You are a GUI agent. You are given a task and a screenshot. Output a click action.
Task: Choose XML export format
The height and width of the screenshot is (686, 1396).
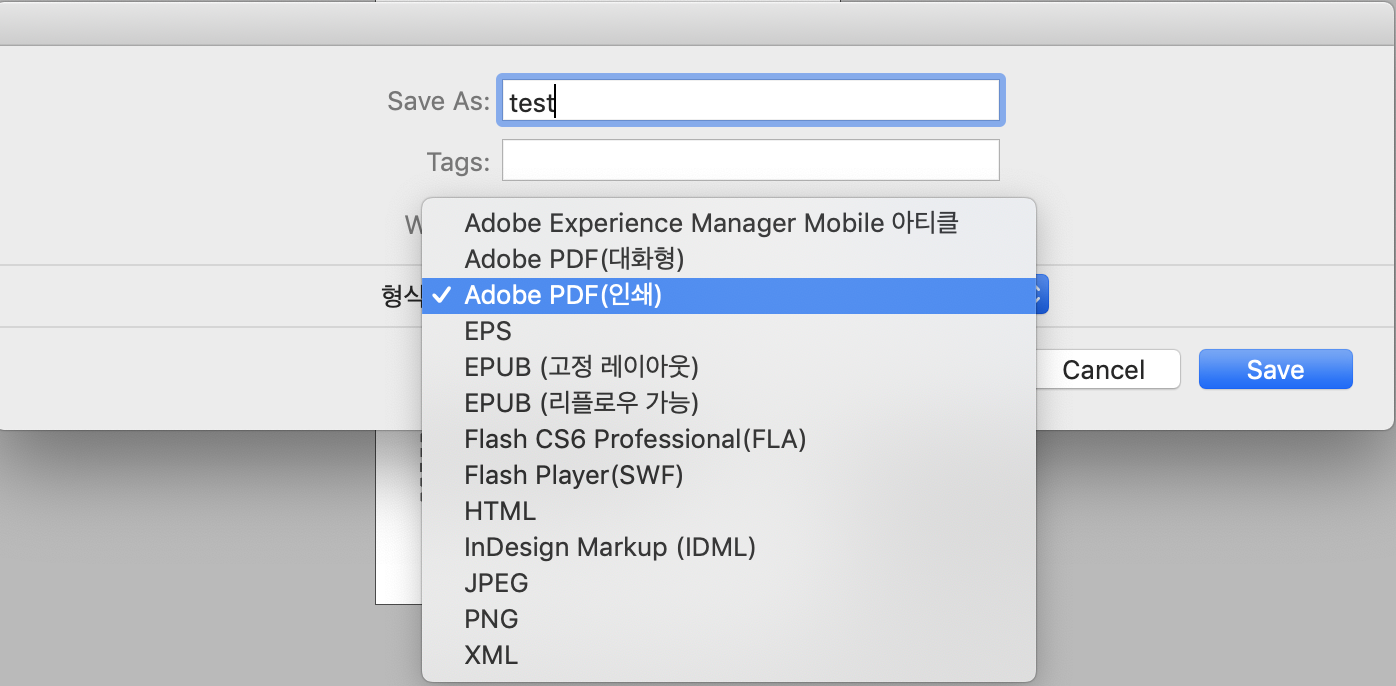point(729,655)
